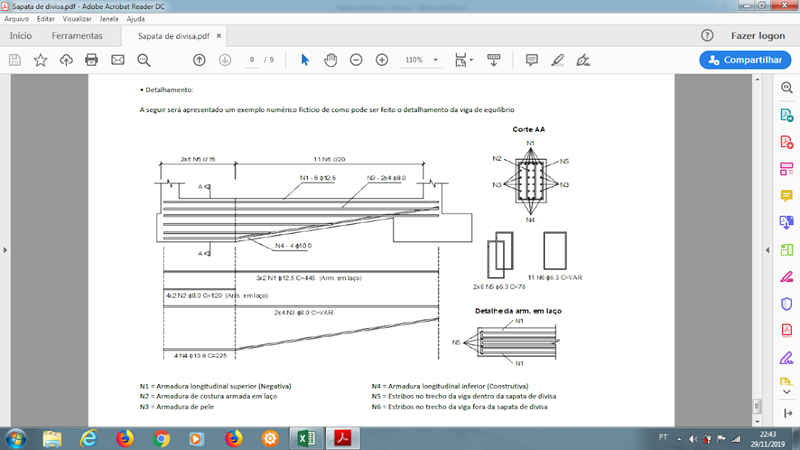
Task: Zoom out with the minus icon
Action: 356,60
